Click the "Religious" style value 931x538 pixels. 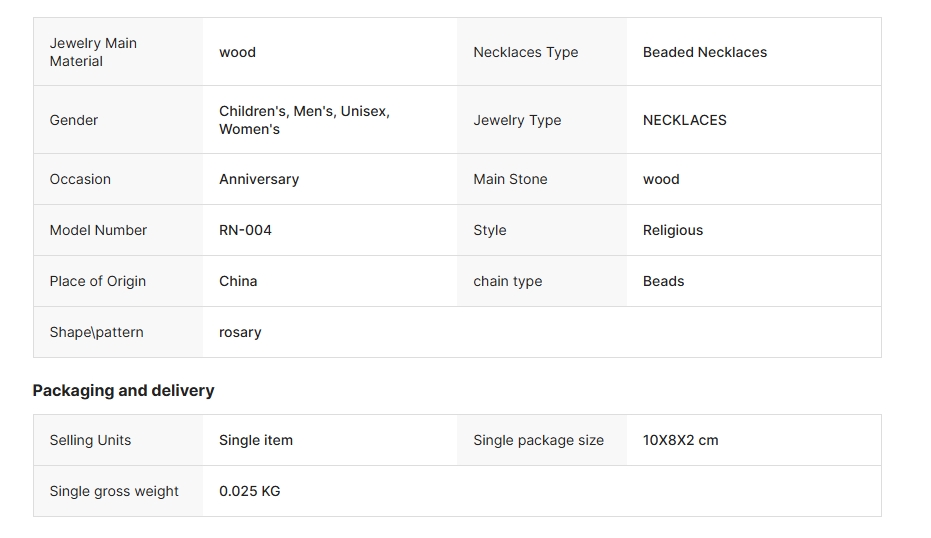(x=672, y=230)
